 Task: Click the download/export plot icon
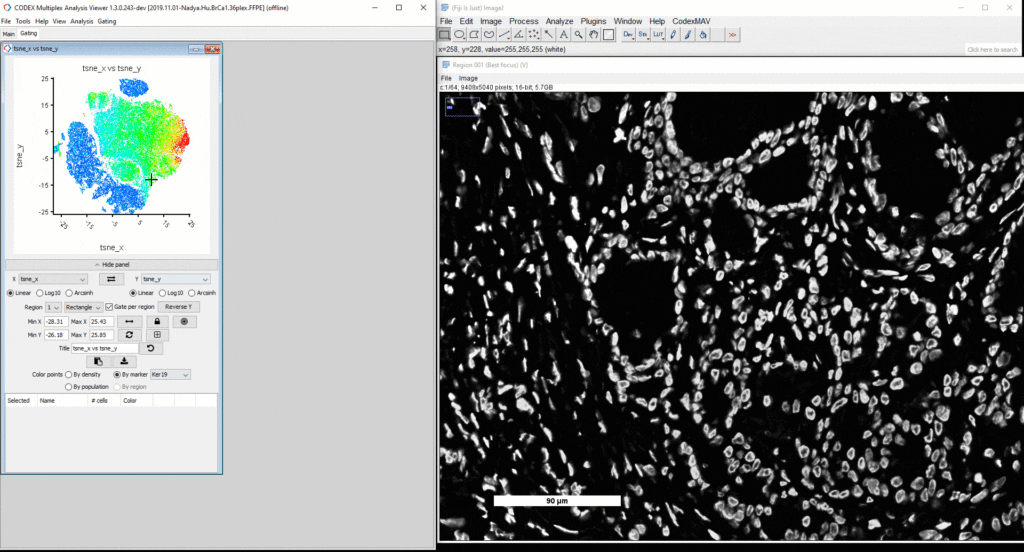tap(124, 361)
